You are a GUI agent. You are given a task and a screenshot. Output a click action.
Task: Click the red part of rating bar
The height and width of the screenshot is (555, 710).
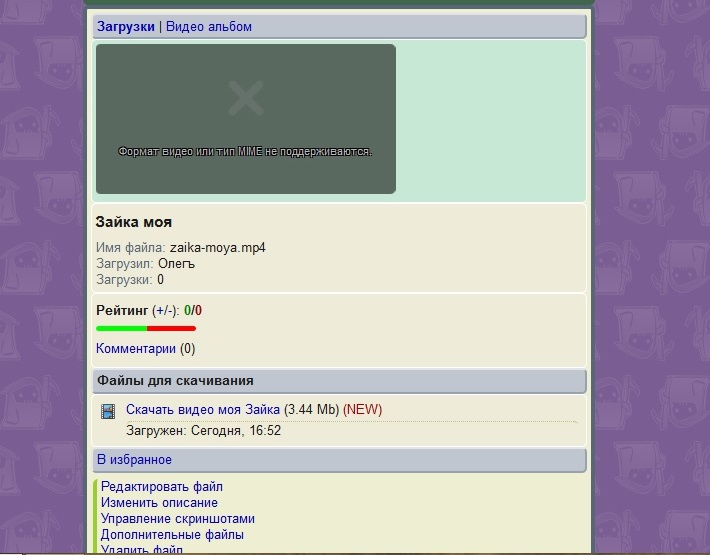coord(172,329)
